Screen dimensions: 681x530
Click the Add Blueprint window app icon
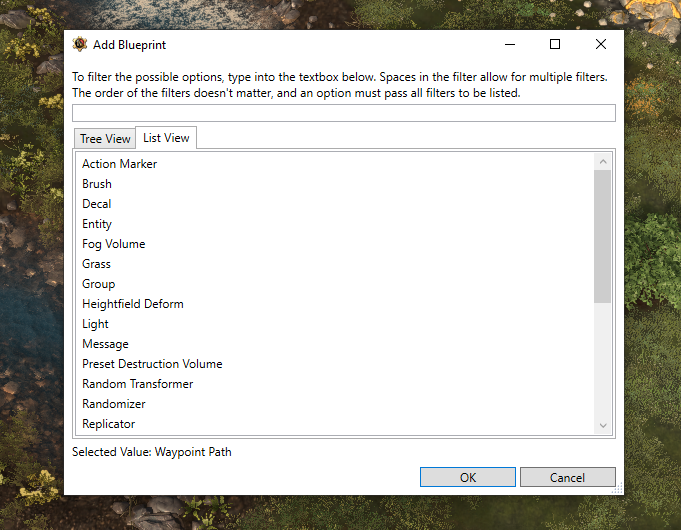[x=80, y=44]
